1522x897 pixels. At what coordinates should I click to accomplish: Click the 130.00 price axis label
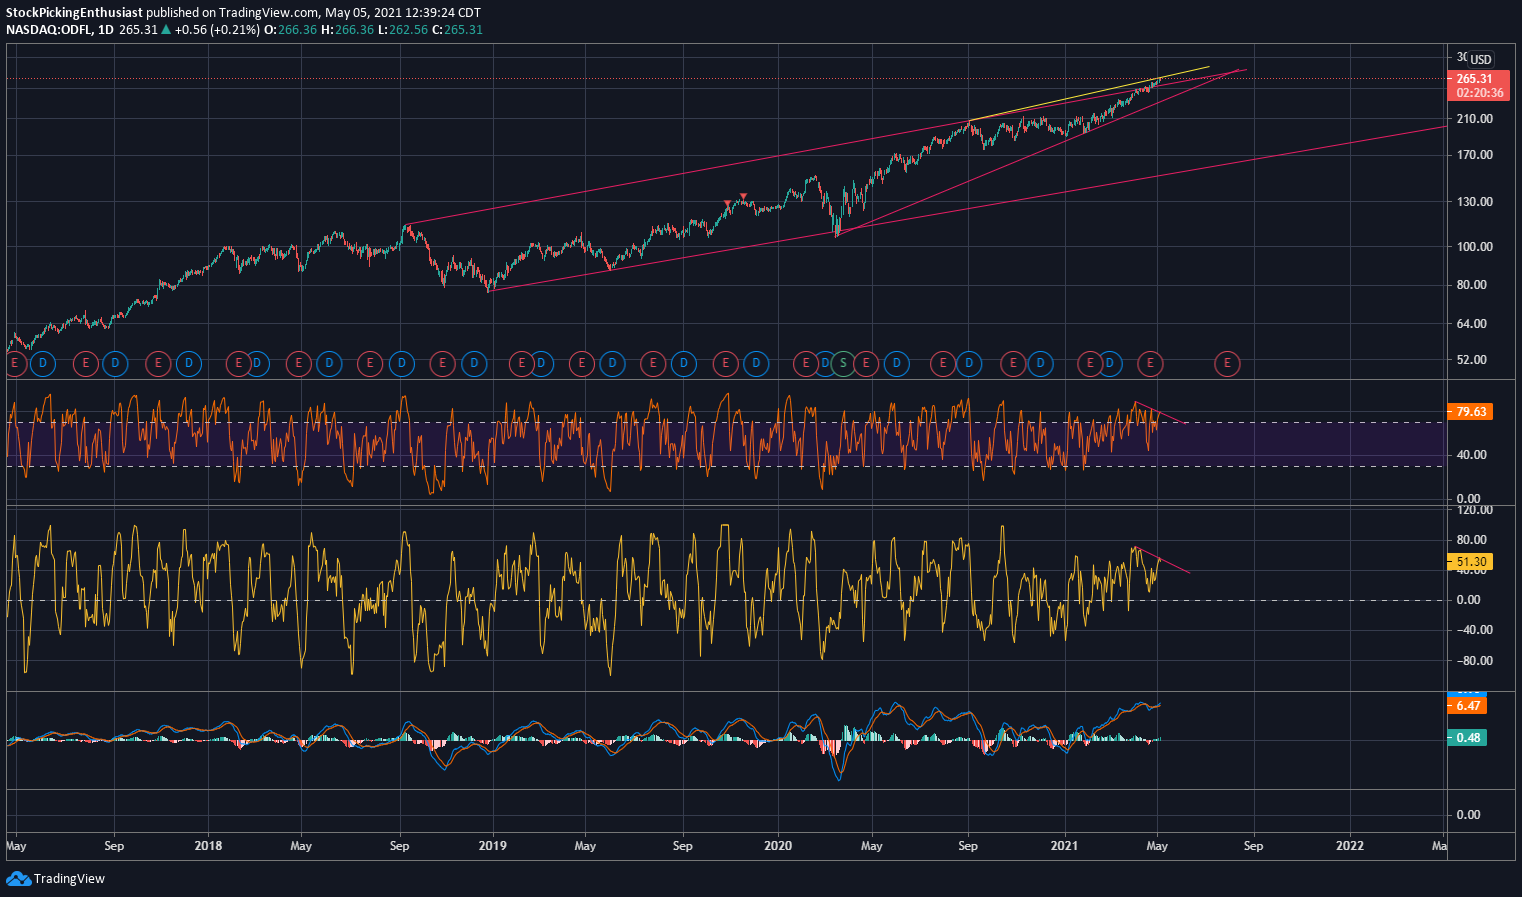1475,202
